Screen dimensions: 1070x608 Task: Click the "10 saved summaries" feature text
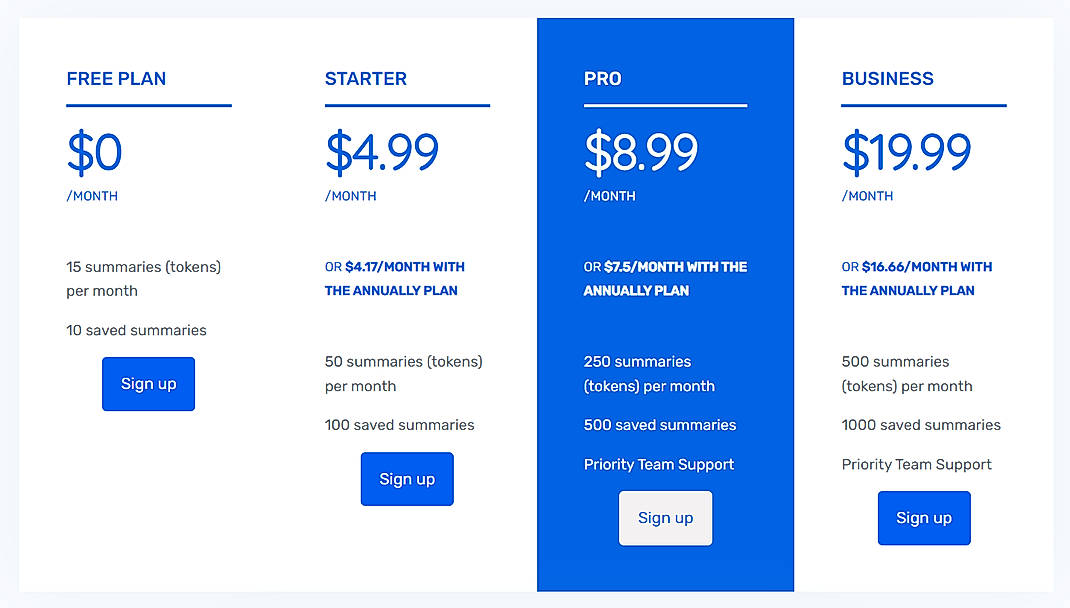[x=136, y=330]
